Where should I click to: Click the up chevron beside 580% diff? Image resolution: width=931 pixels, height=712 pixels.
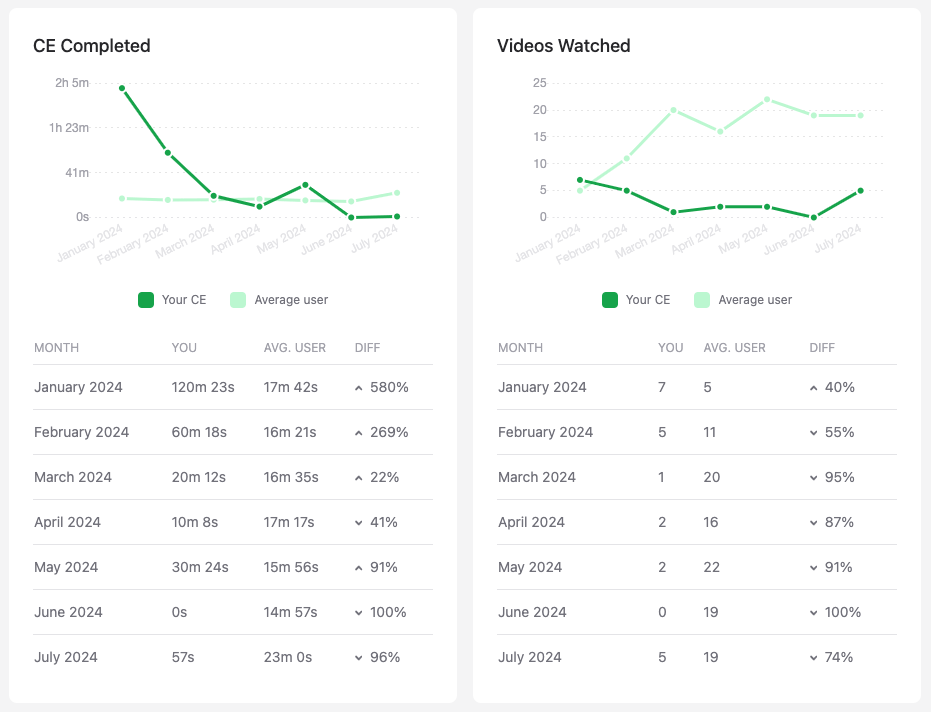coord(359,388)
